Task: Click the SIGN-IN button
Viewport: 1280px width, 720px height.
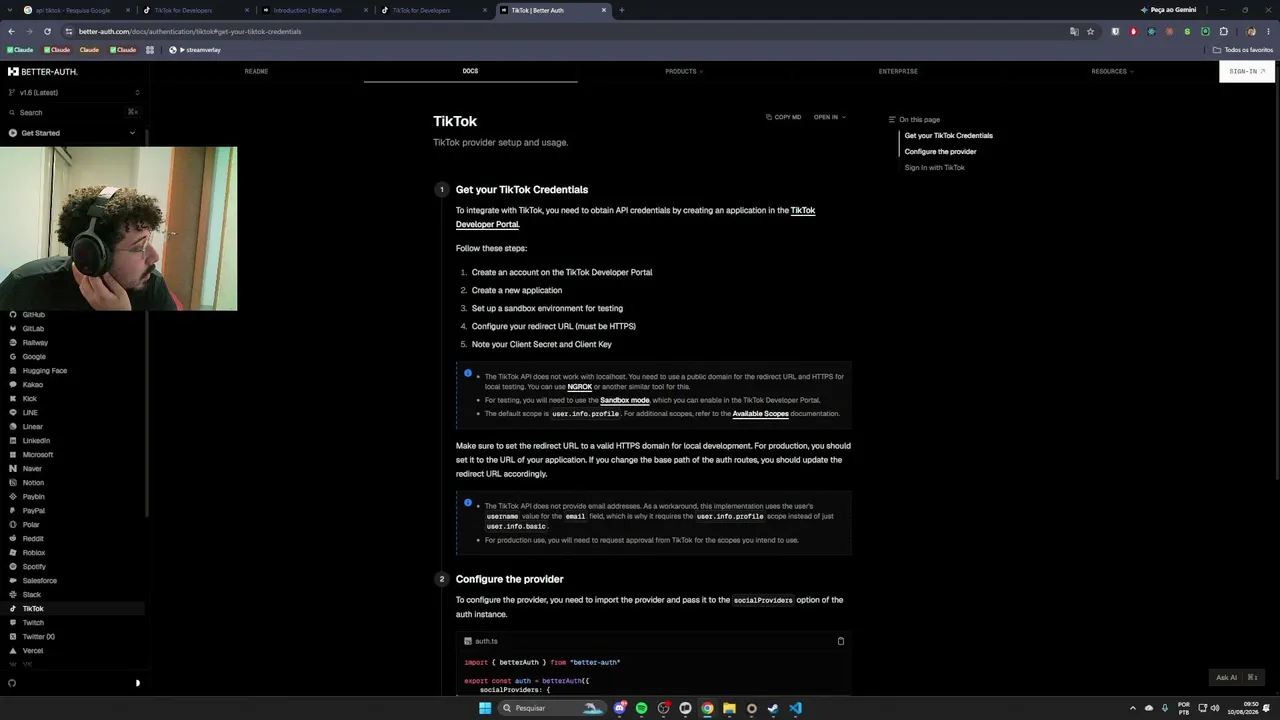Action: [1247, 71]
